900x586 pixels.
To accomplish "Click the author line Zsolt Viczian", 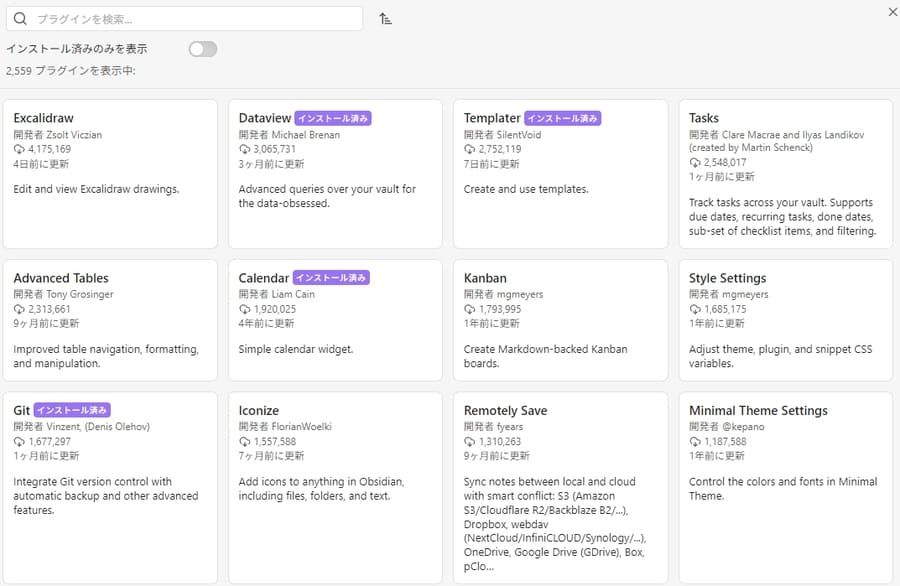I will coord(57,135).
